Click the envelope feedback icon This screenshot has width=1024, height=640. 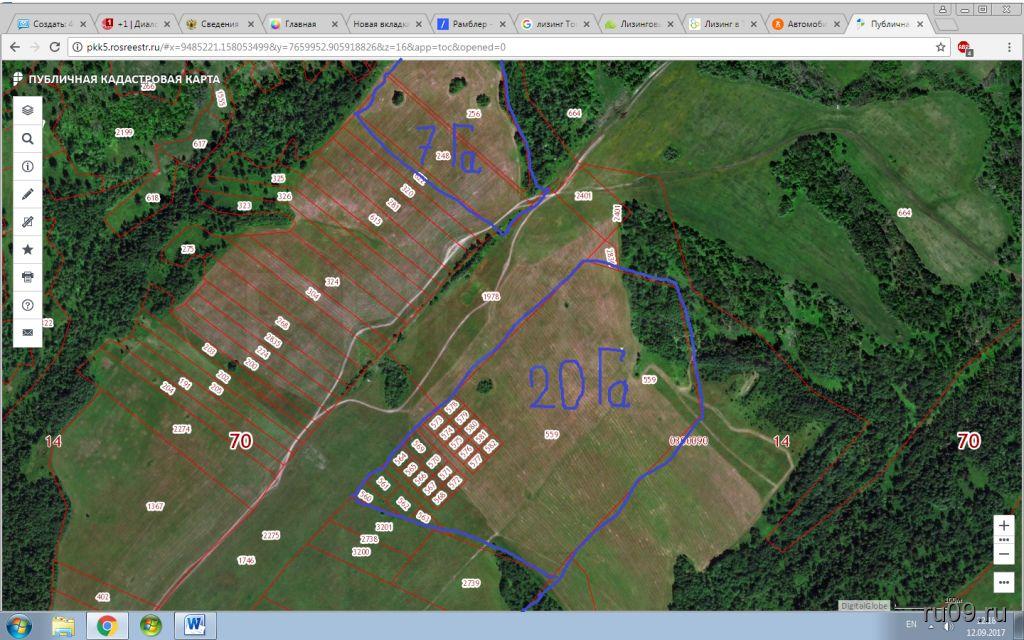27,332
